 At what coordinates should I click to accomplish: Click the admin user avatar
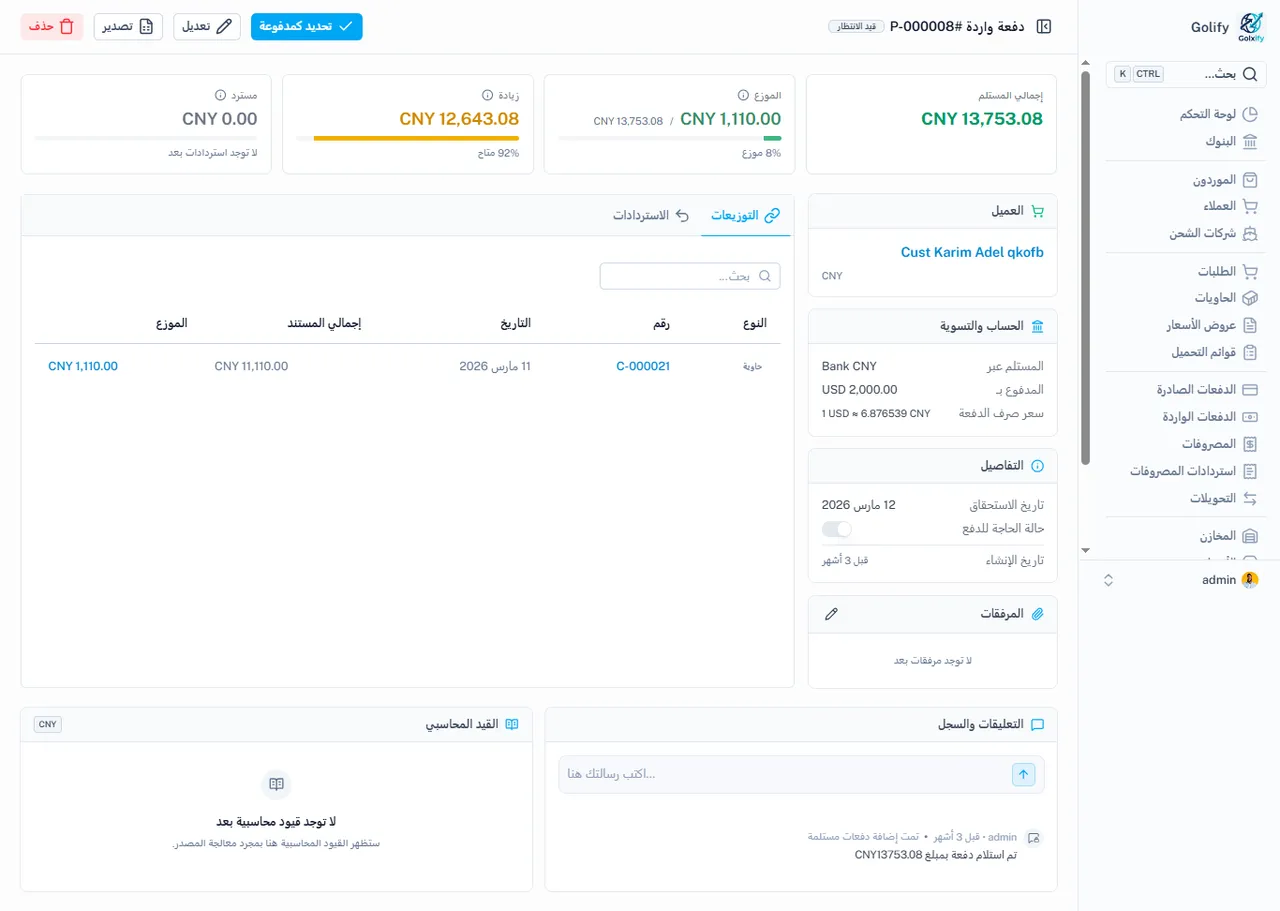[1249, 580]
